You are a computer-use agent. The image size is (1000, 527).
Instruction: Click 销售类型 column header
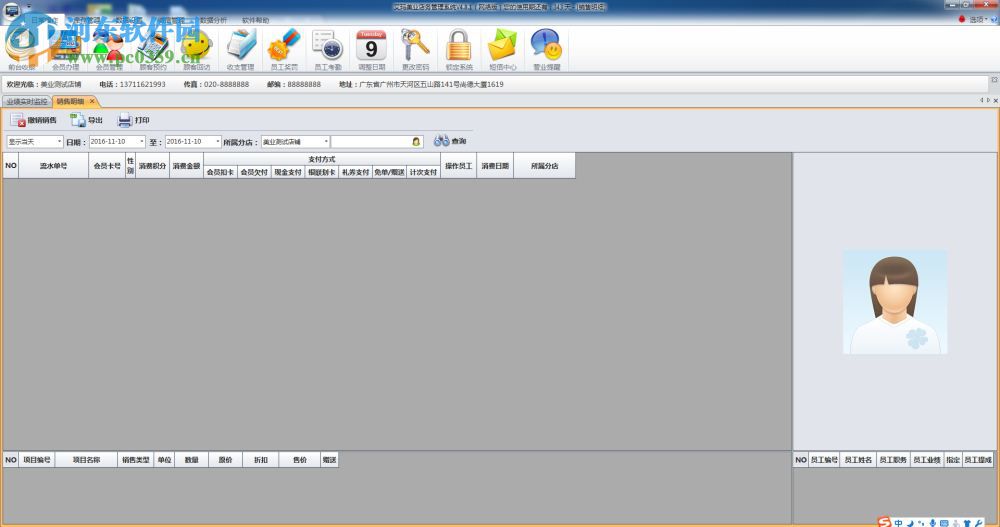(136, 459)
